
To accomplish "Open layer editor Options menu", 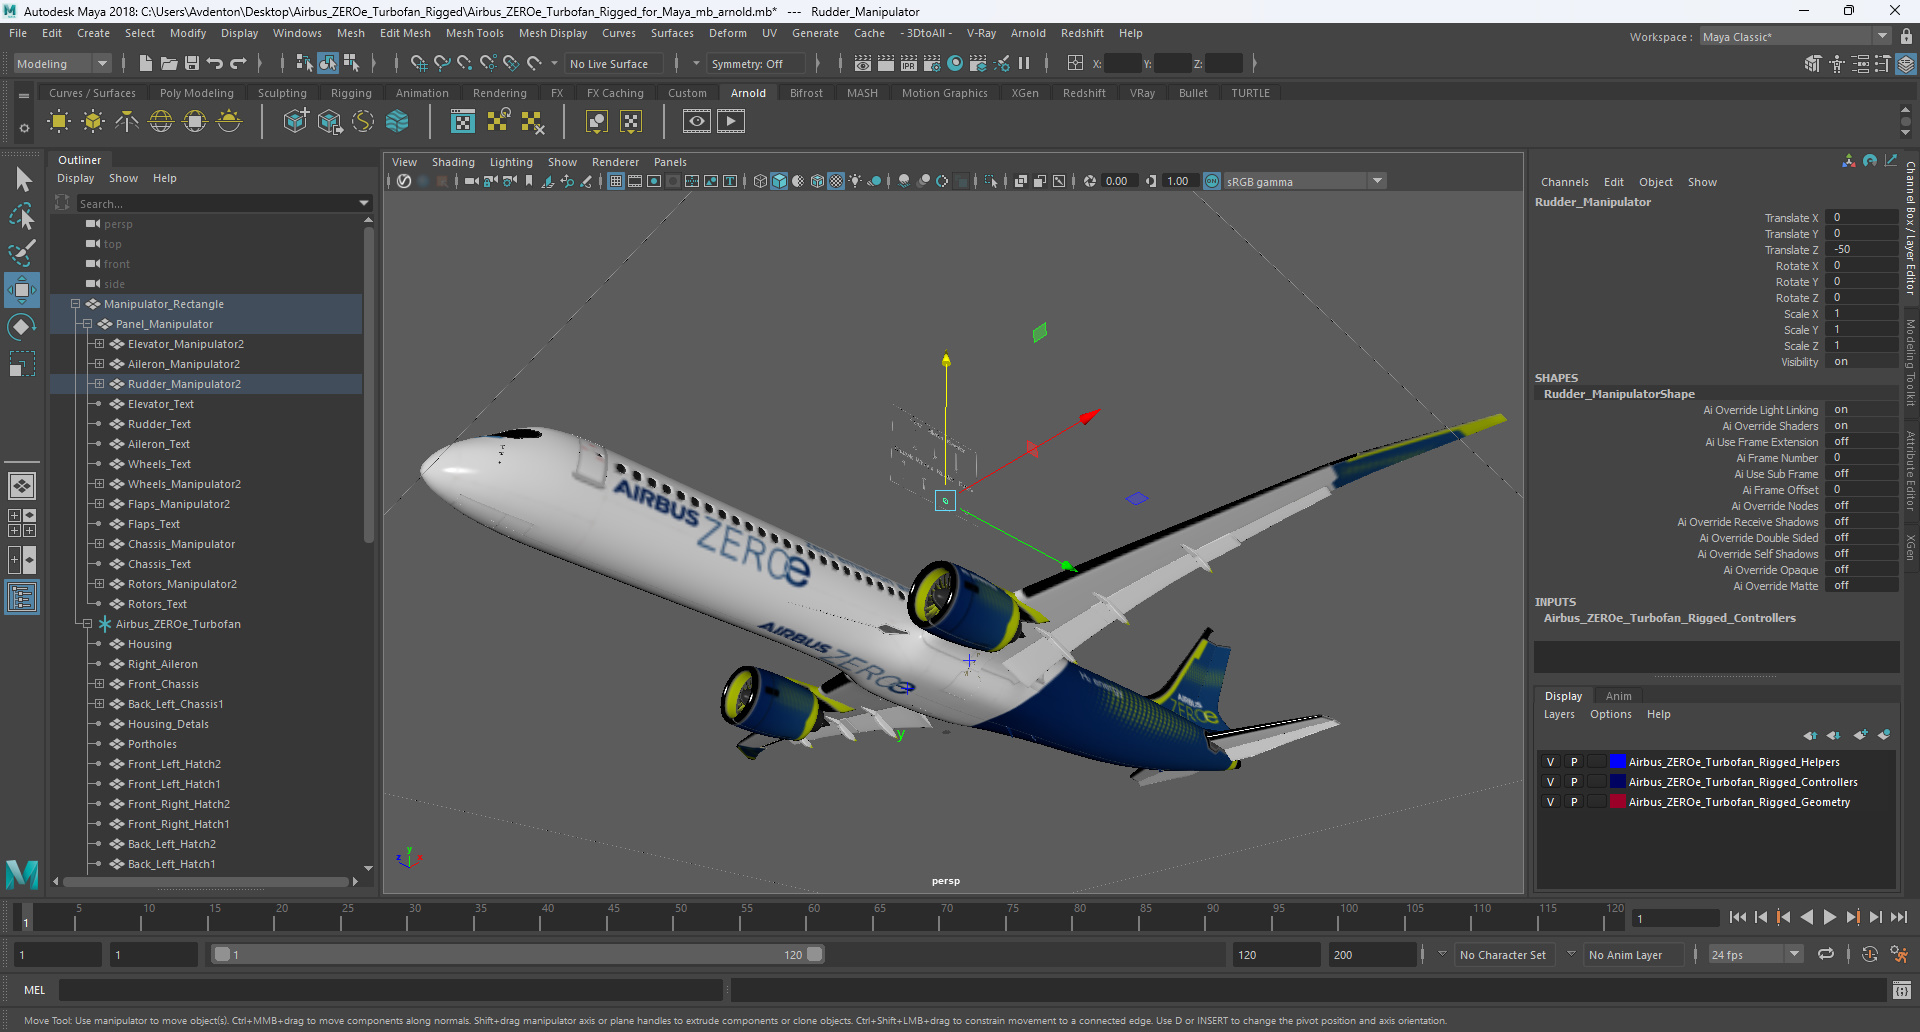I will click(x=1610, y=714).
